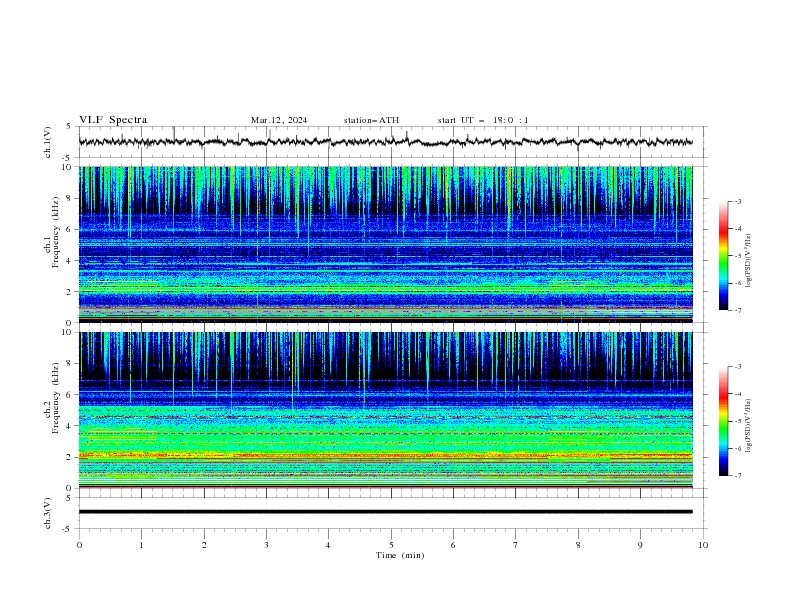Click the "ch.1(V)" waveform axis label
Image resolution: width=792 pixels, height=612 pixels.
[x=48, y=142]
